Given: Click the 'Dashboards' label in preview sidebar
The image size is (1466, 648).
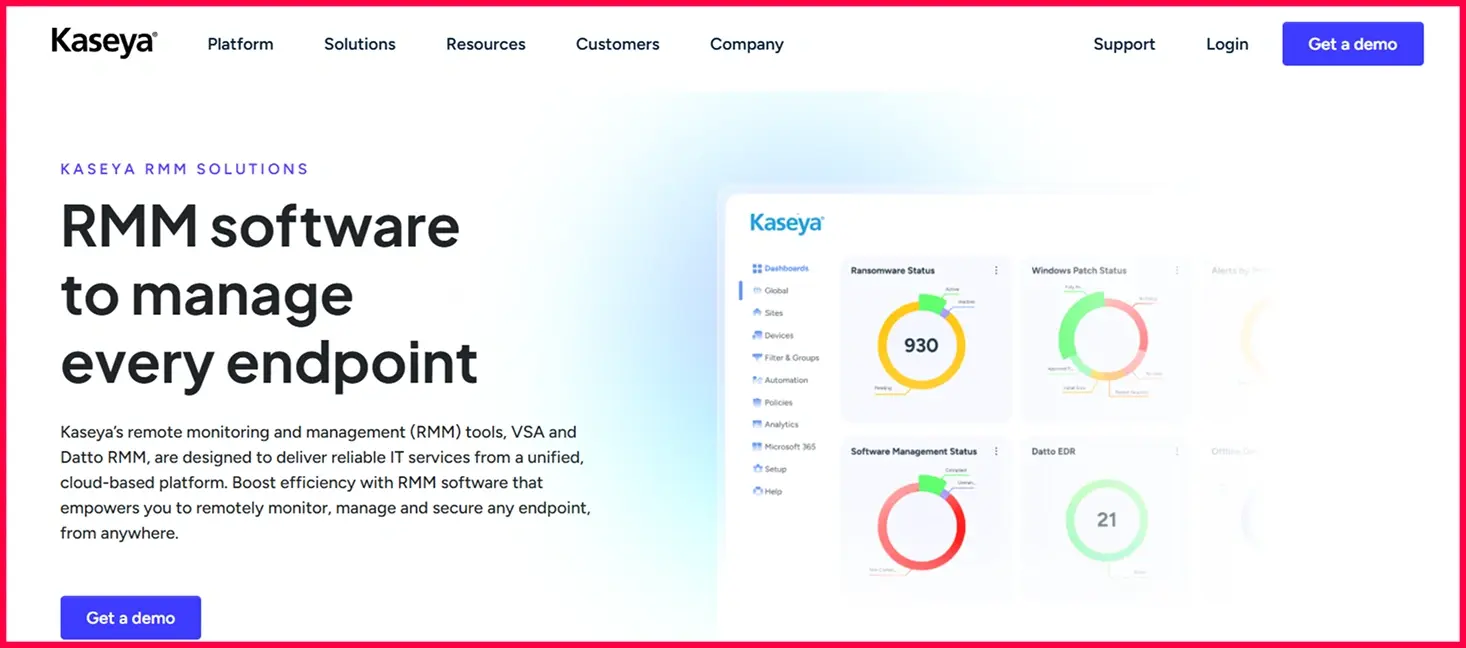Looking at the screenshot, I should (x=787, y=268).
